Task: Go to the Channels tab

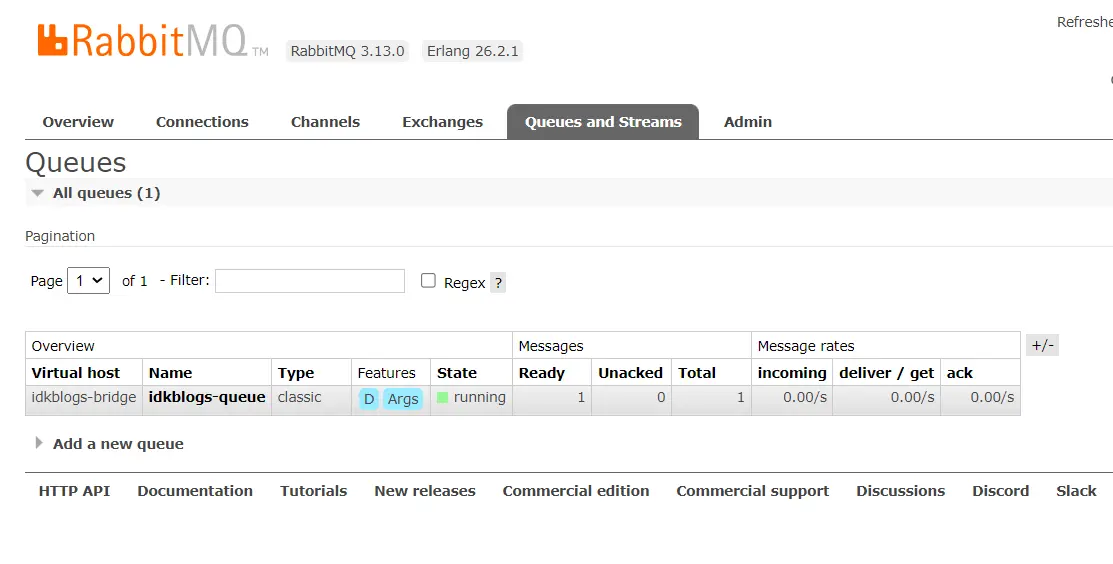Action: coord(325,122)
